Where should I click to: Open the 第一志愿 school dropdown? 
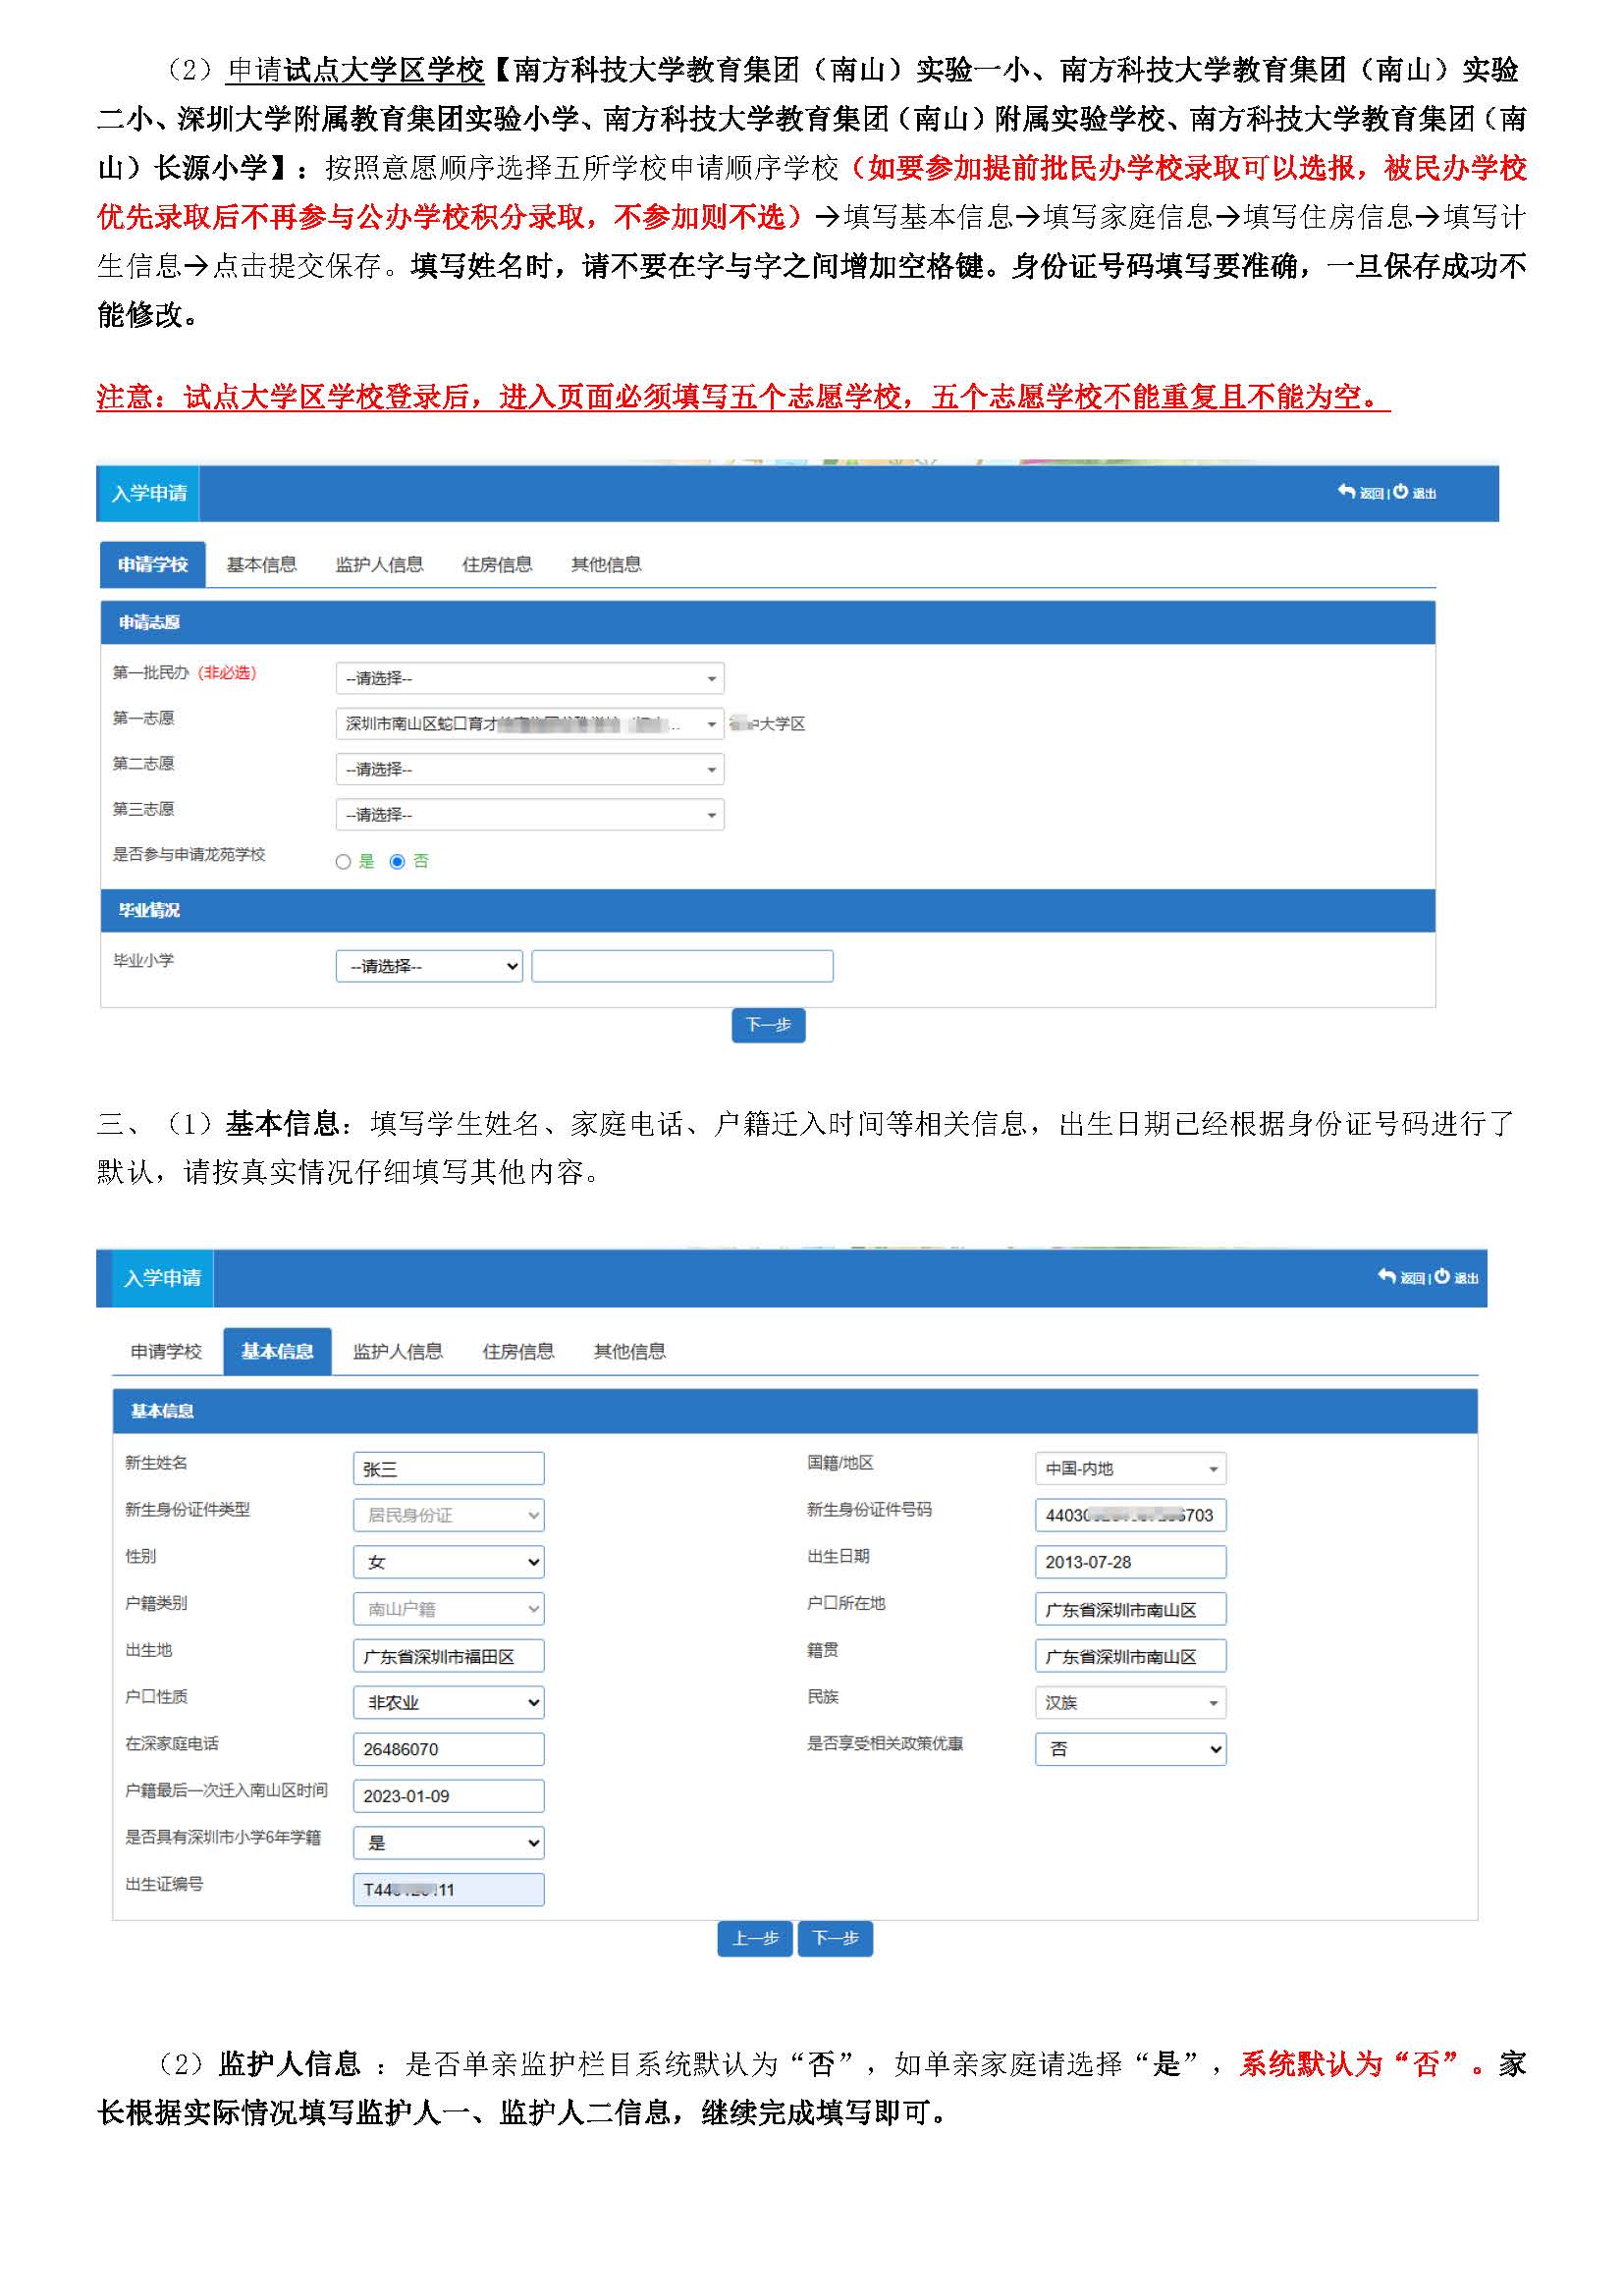(x=530, y=724)
